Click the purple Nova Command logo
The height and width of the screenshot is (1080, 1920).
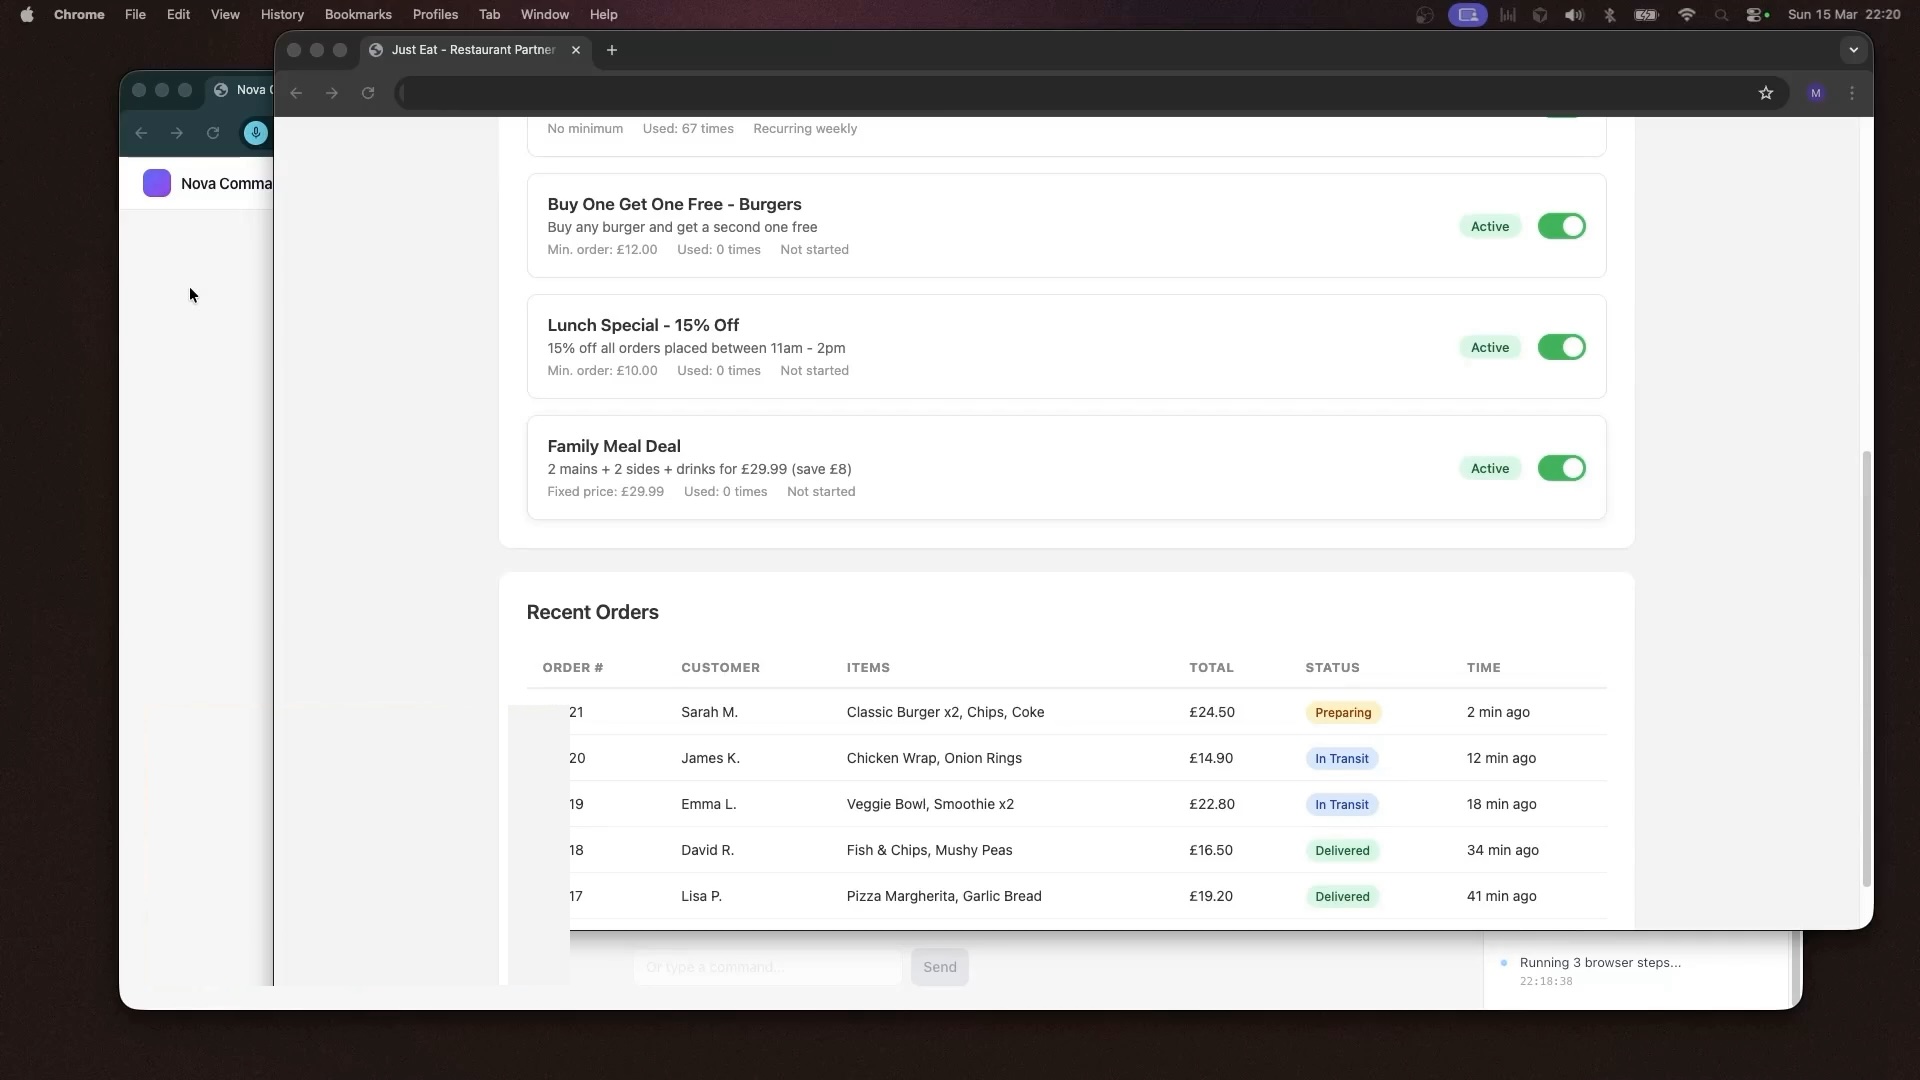[x=157, y=183]
